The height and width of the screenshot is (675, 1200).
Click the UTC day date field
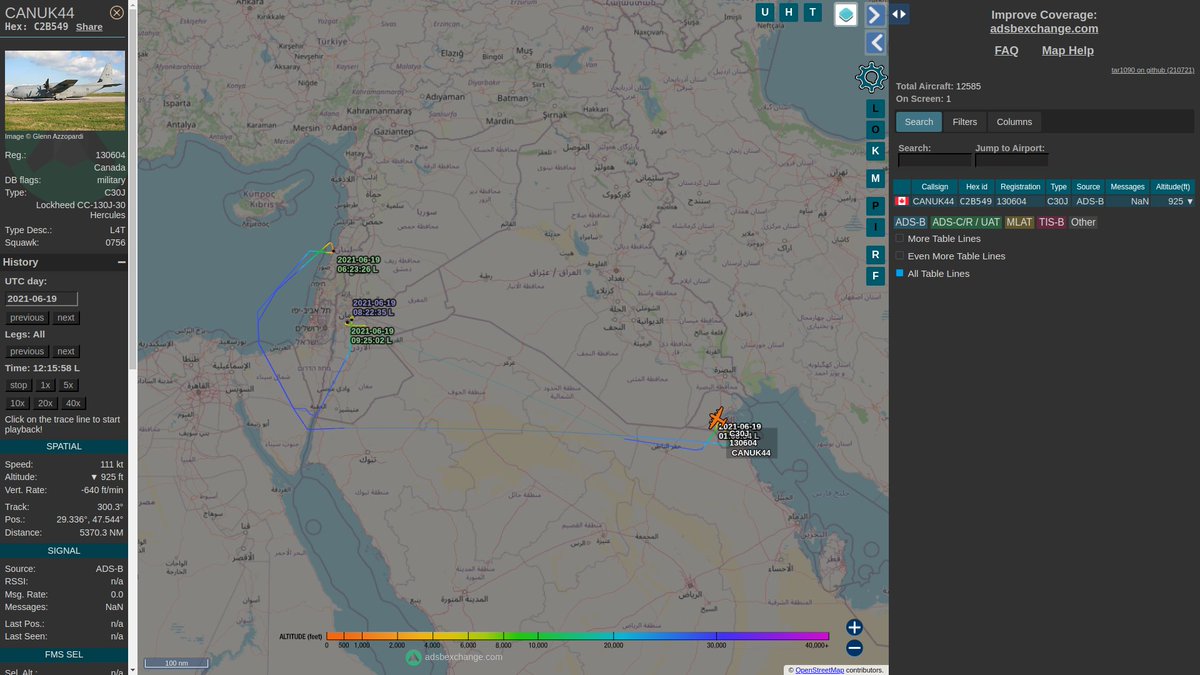[41, 299]
